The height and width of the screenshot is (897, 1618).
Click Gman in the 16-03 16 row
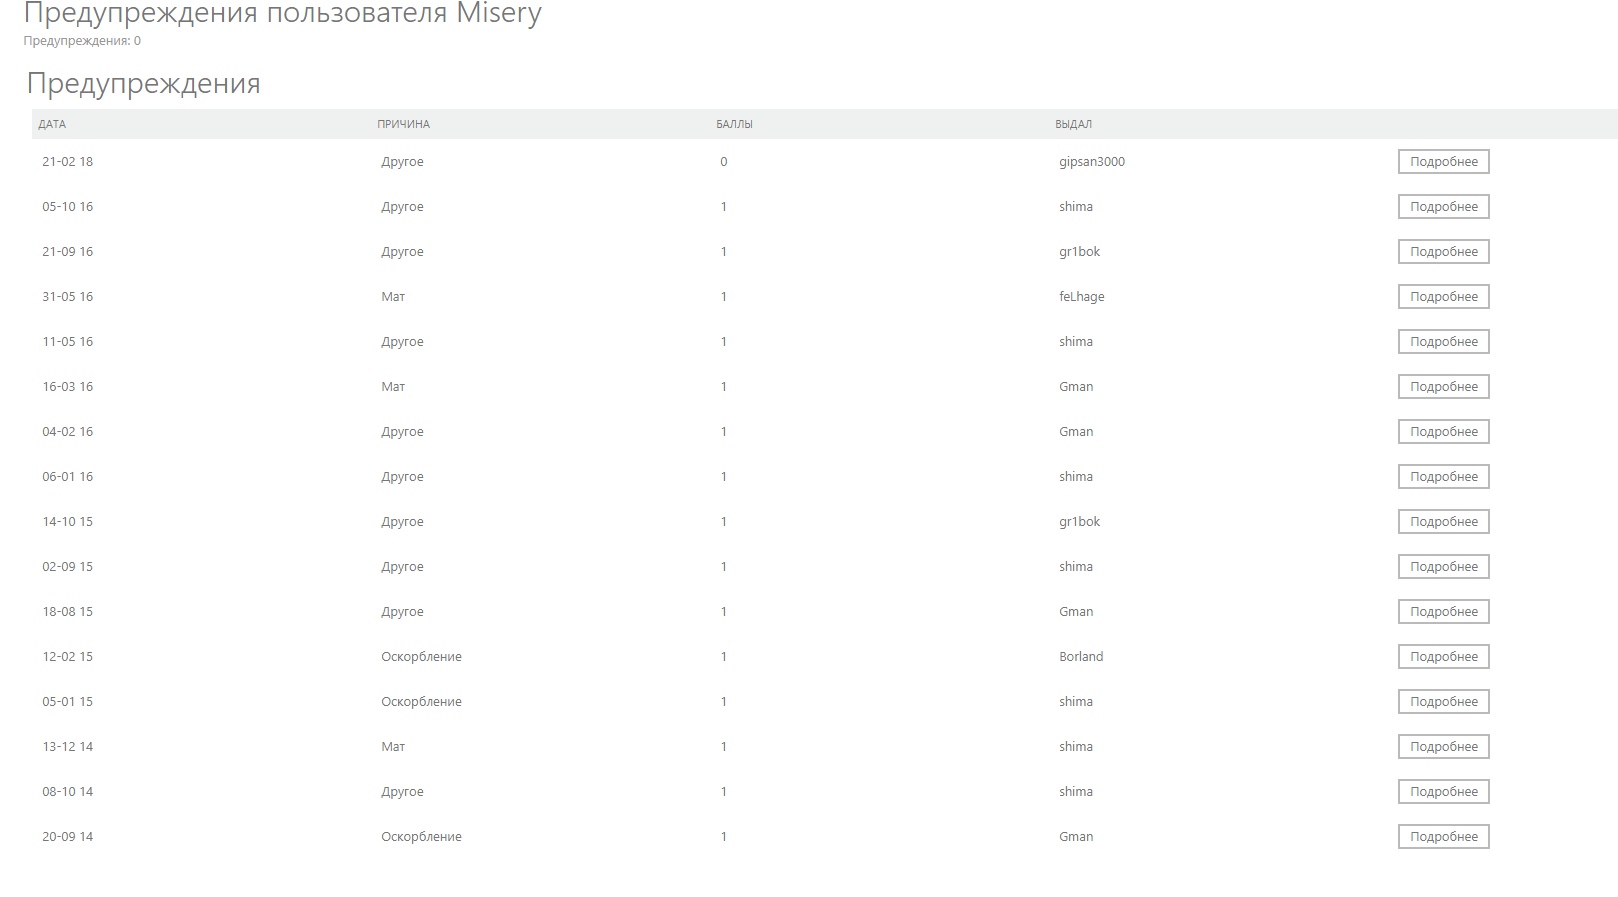coord(1076,387)
